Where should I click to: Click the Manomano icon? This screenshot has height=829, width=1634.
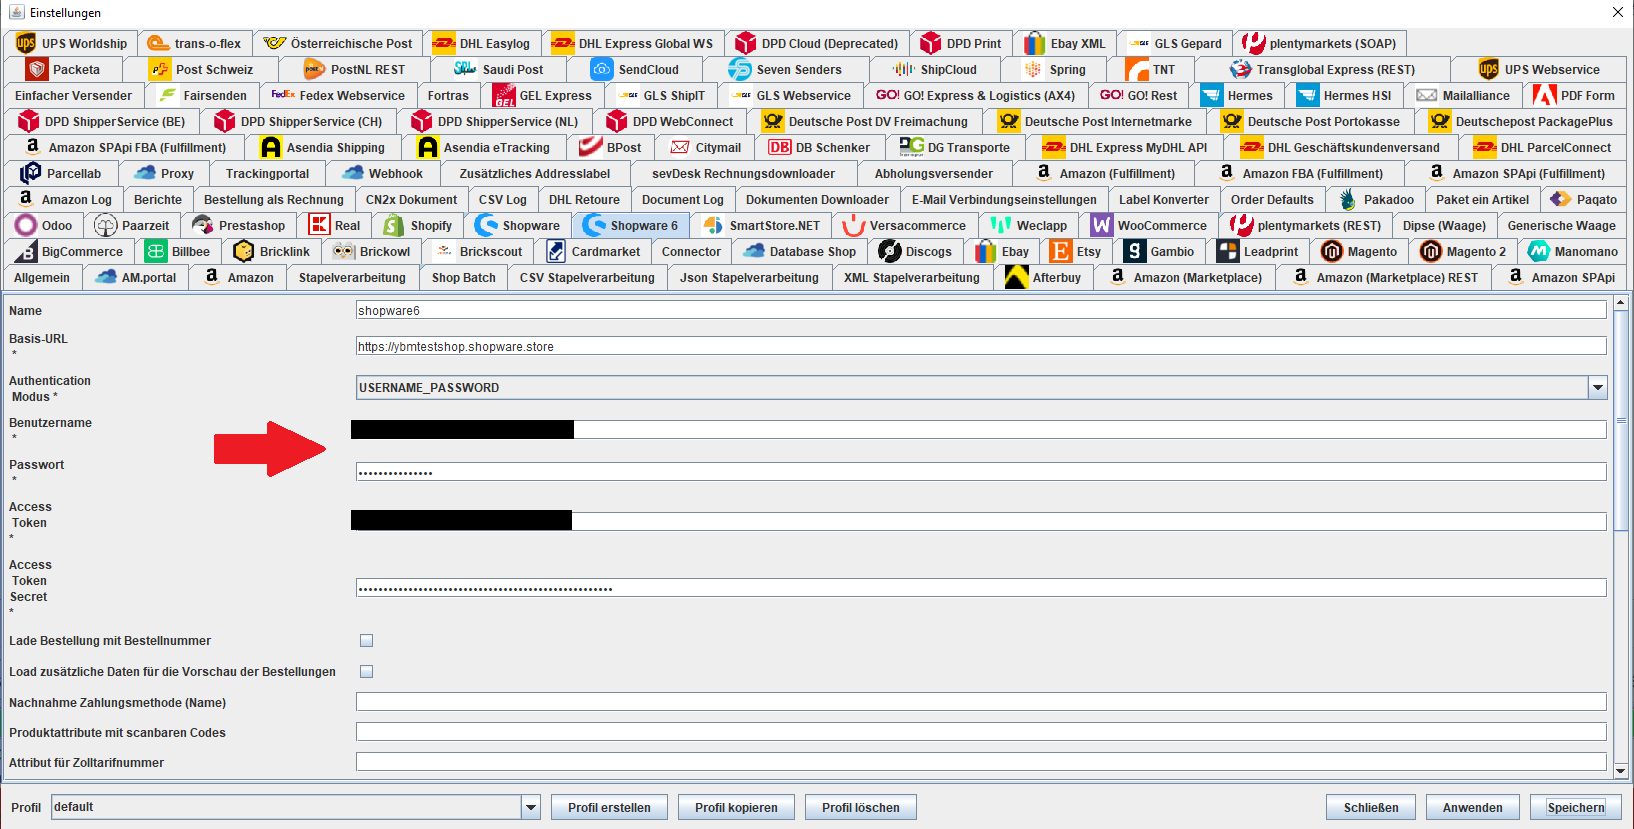tap(1539, 251)
